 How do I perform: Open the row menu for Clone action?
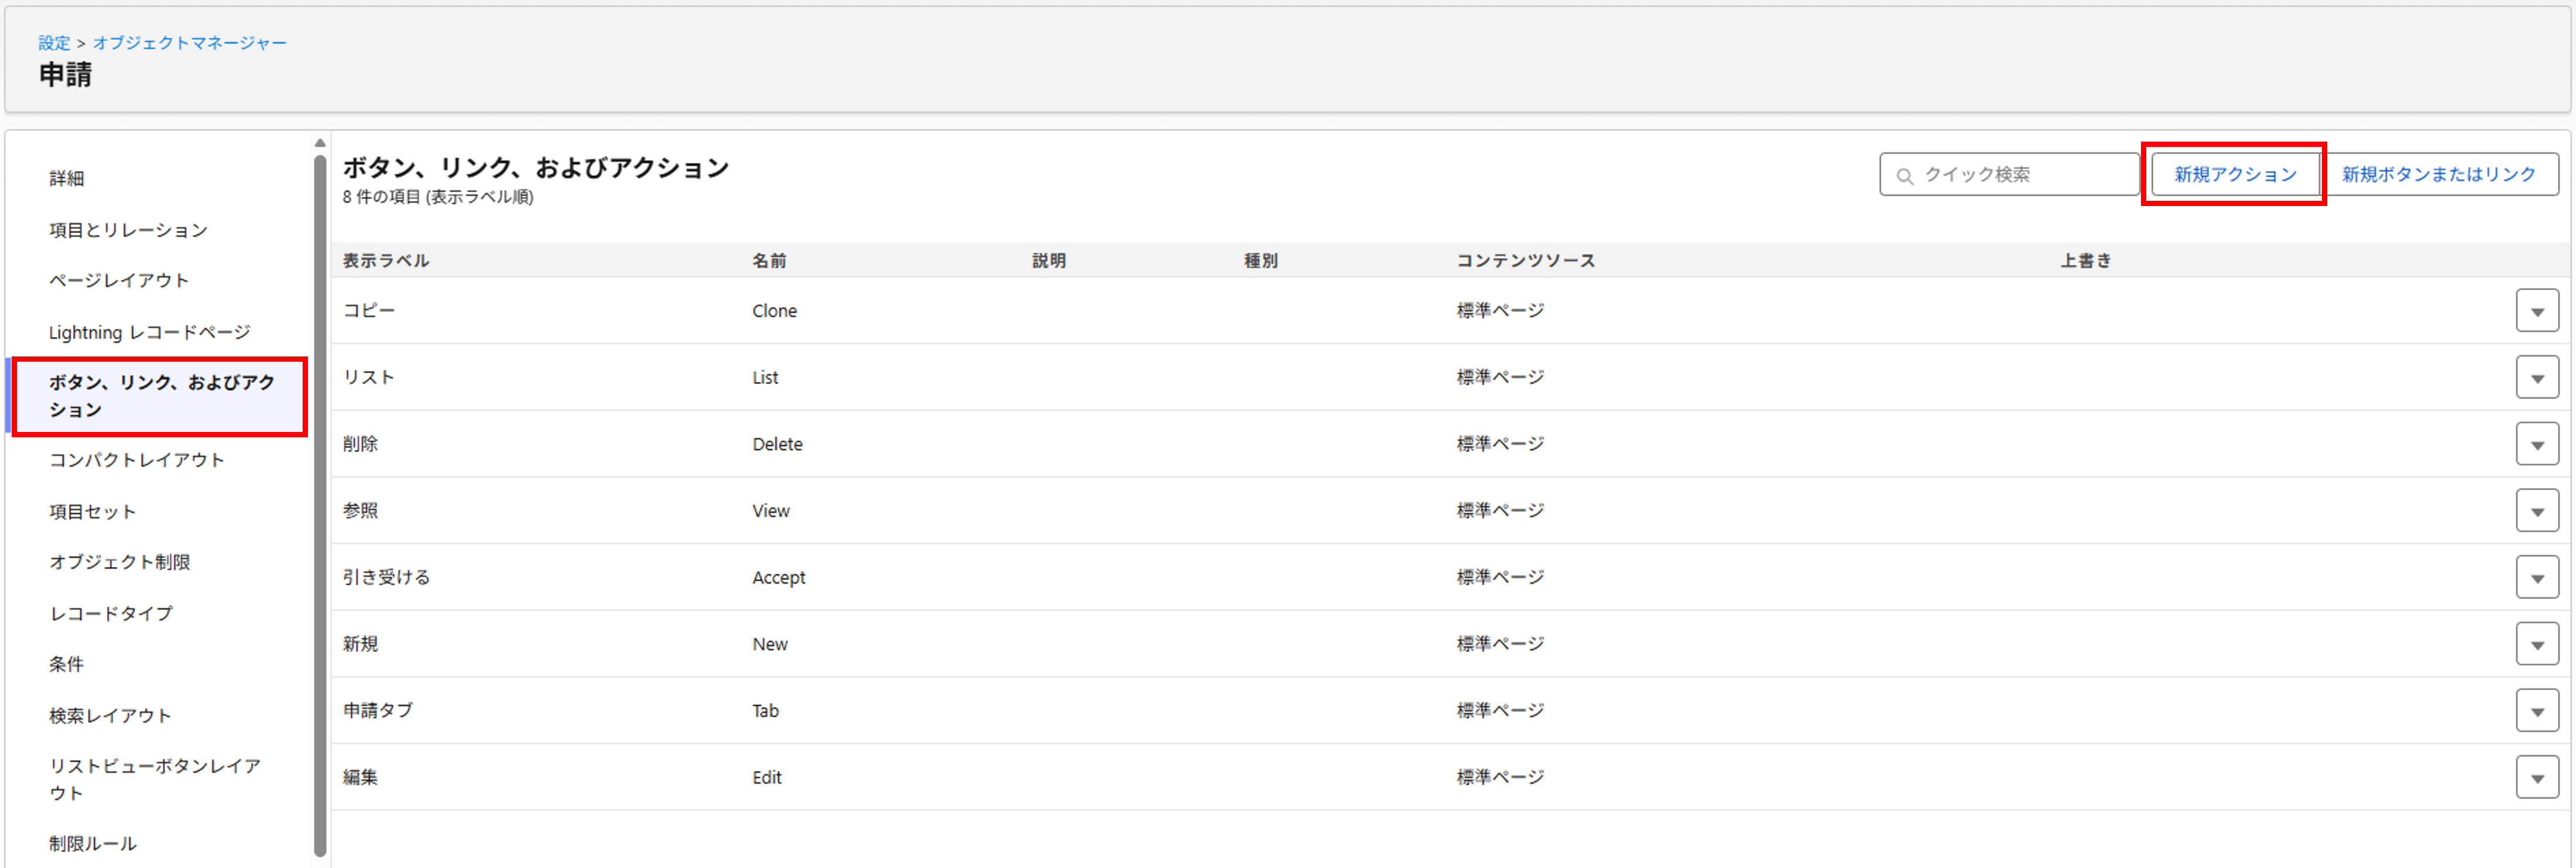pos(2536,311)
